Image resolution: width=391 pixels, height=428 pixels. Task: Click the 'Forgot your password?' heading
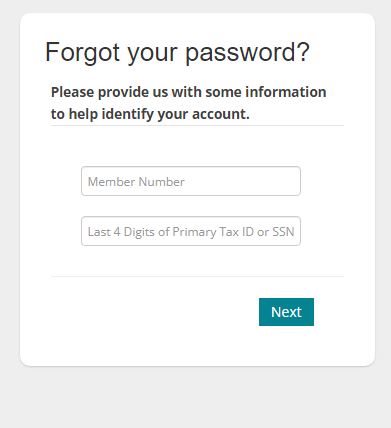pos(177,53)
